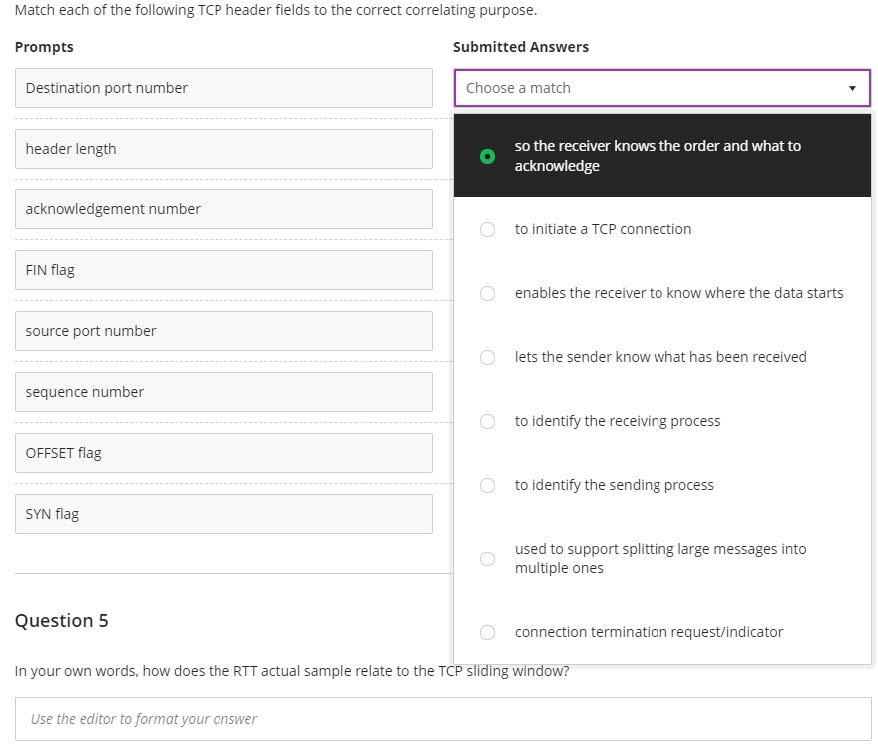Image resolution: width=878 pixels, height=747 pixels.
Task: Click the Destination port number prompt
Action: tap(223, 88)
